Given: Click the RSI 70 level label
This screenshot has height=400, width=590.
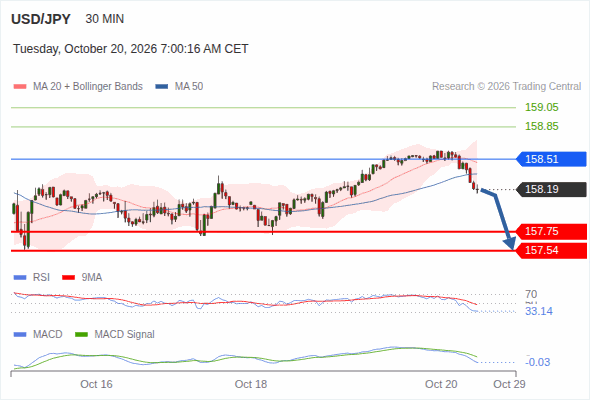Looking at the screenshot, I should tap(531, 294).
